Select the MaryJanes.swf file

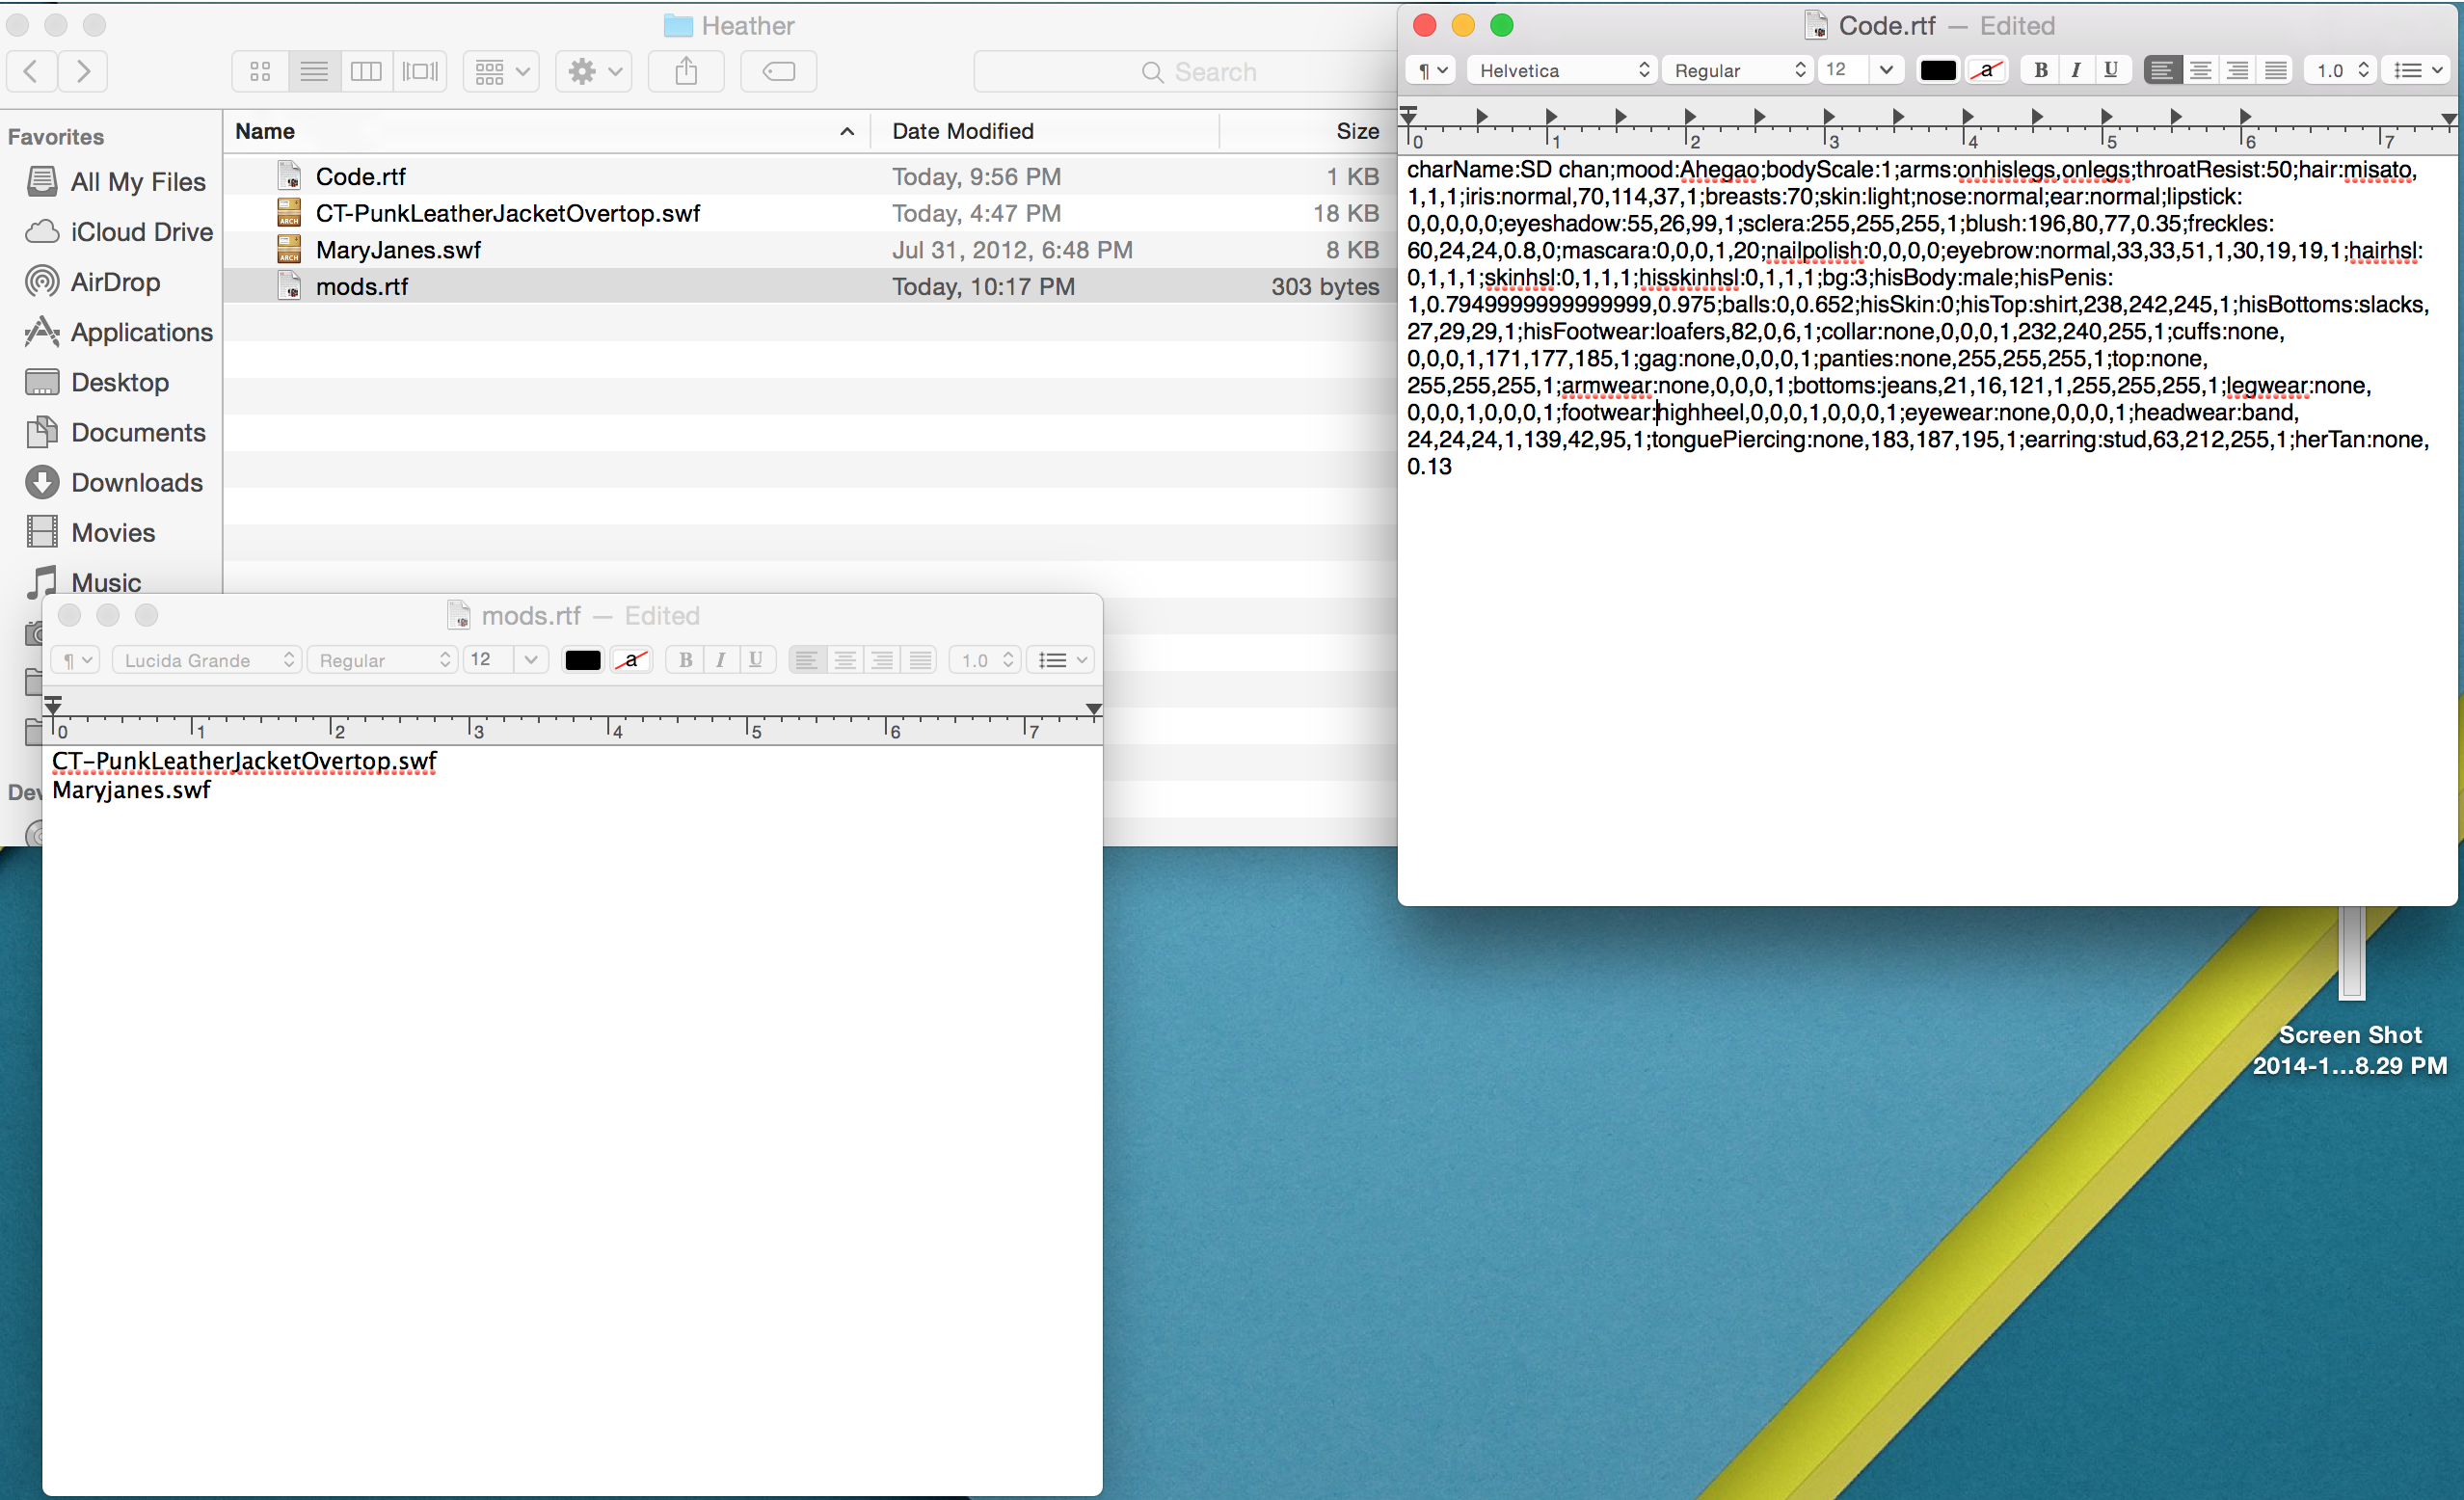(398, 250)
